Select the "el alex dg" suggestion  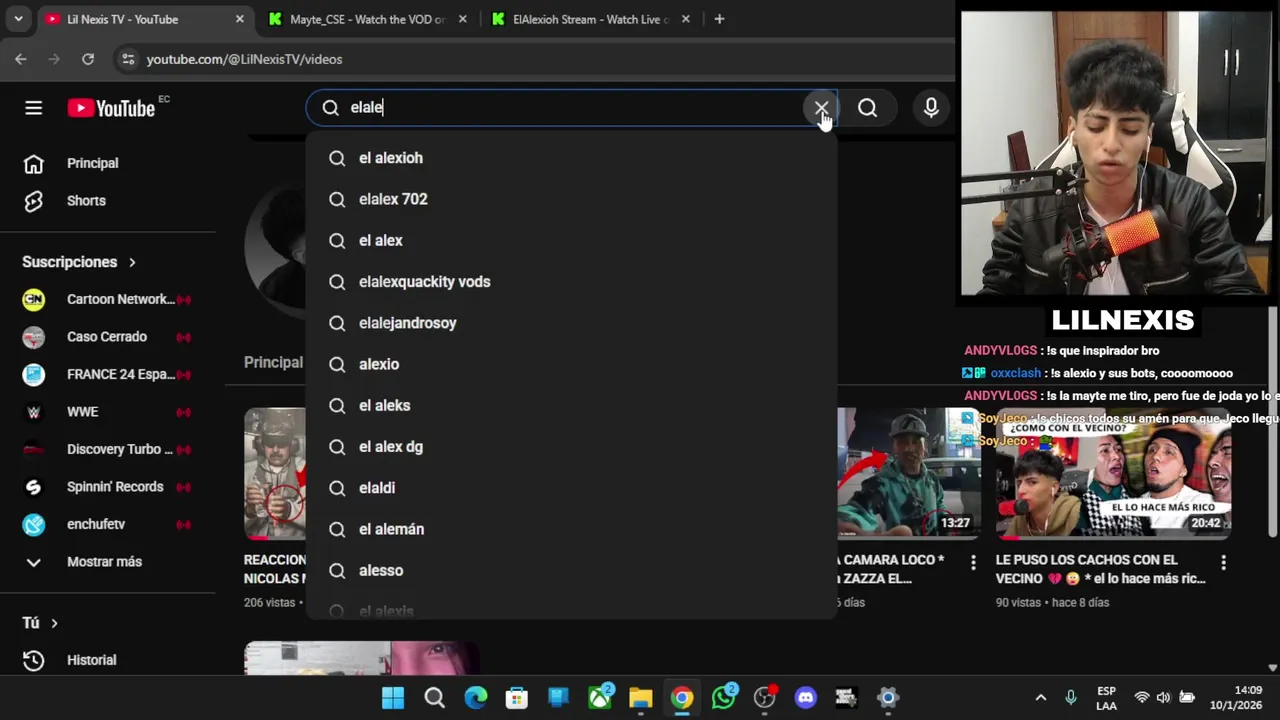[x=571, y=447]
